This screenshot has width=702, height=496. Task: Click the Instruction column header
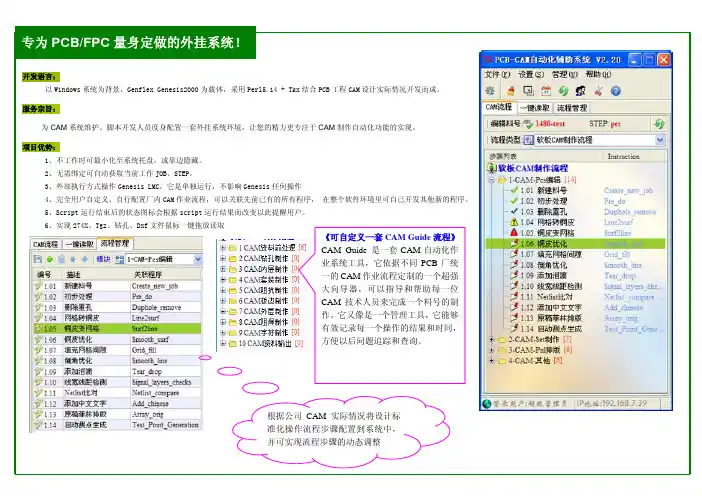[x=623, y=157]
